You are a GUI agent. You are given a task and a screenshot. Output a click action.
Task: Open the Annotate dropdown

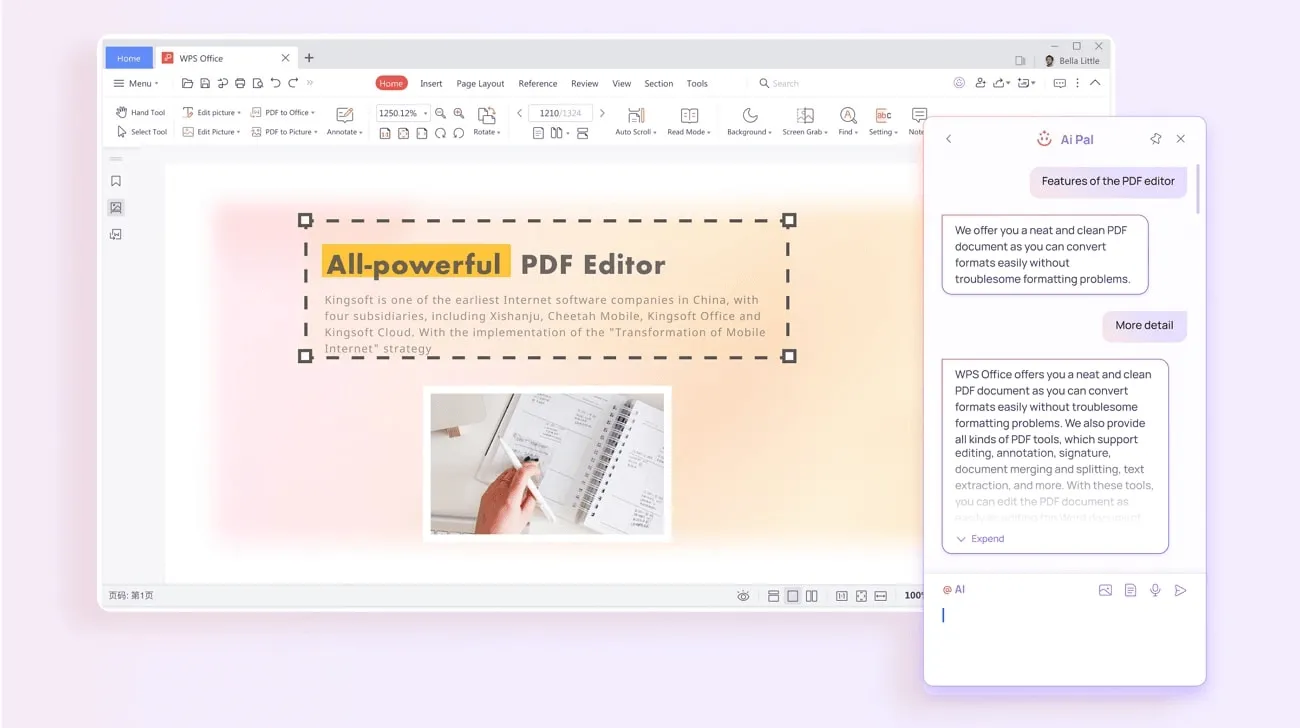[x=344, y=120]
